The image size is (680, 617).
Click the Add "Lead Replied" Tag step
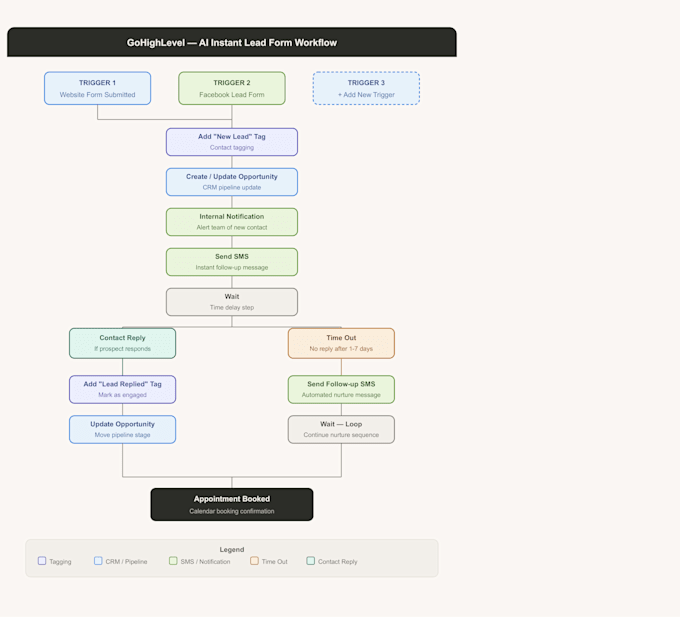[123, 389]
